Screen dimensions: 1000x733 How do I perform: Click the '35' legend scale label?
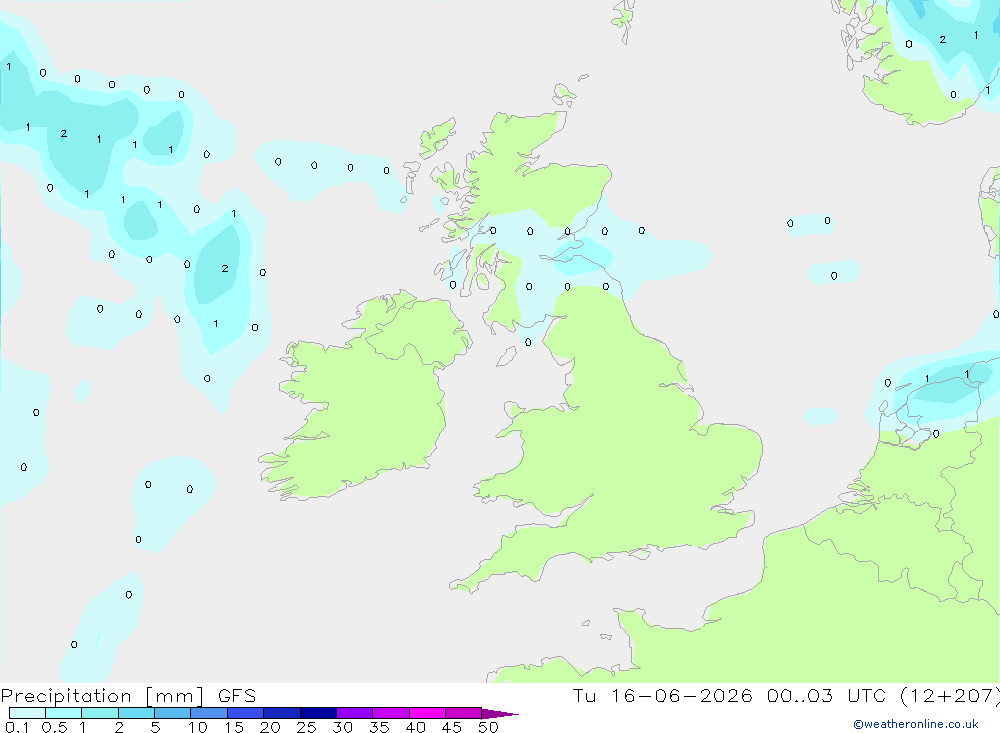coord(379,727)
